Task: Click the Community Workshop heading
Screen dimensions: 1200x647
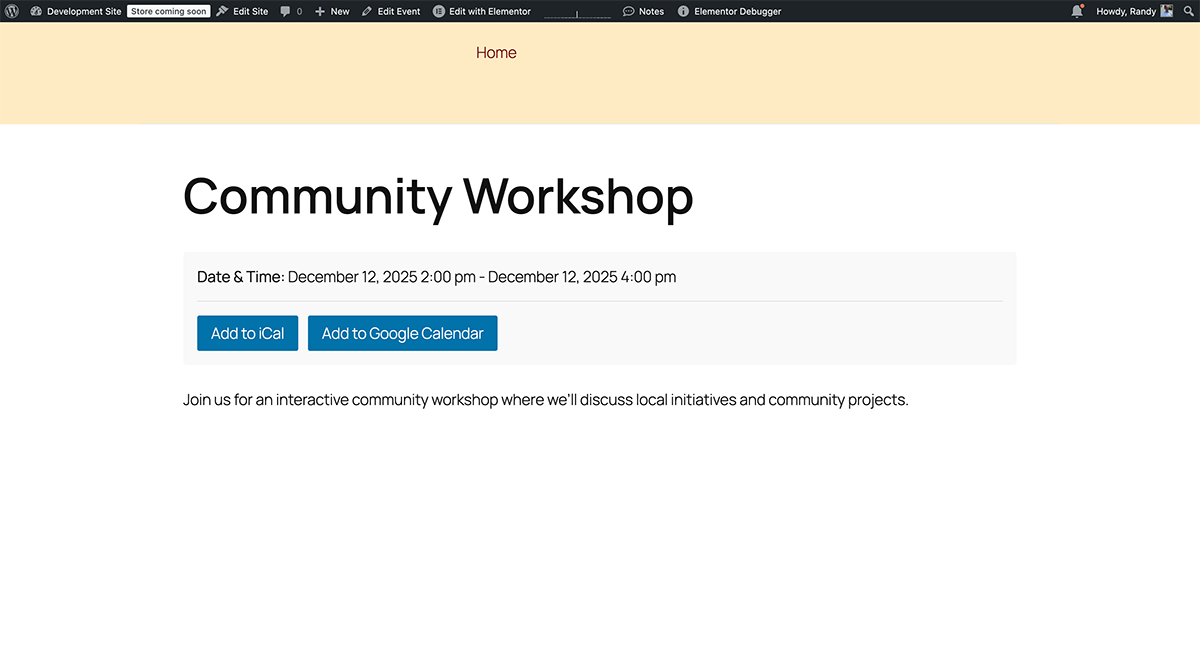Action: (438, 196)
